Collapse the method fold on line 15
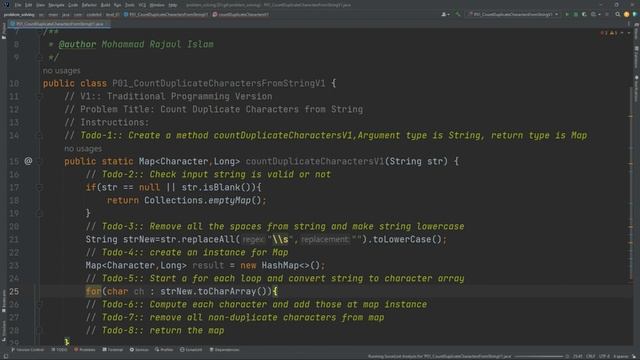Viewport: 640px width, 360px height. coord(40,161)
